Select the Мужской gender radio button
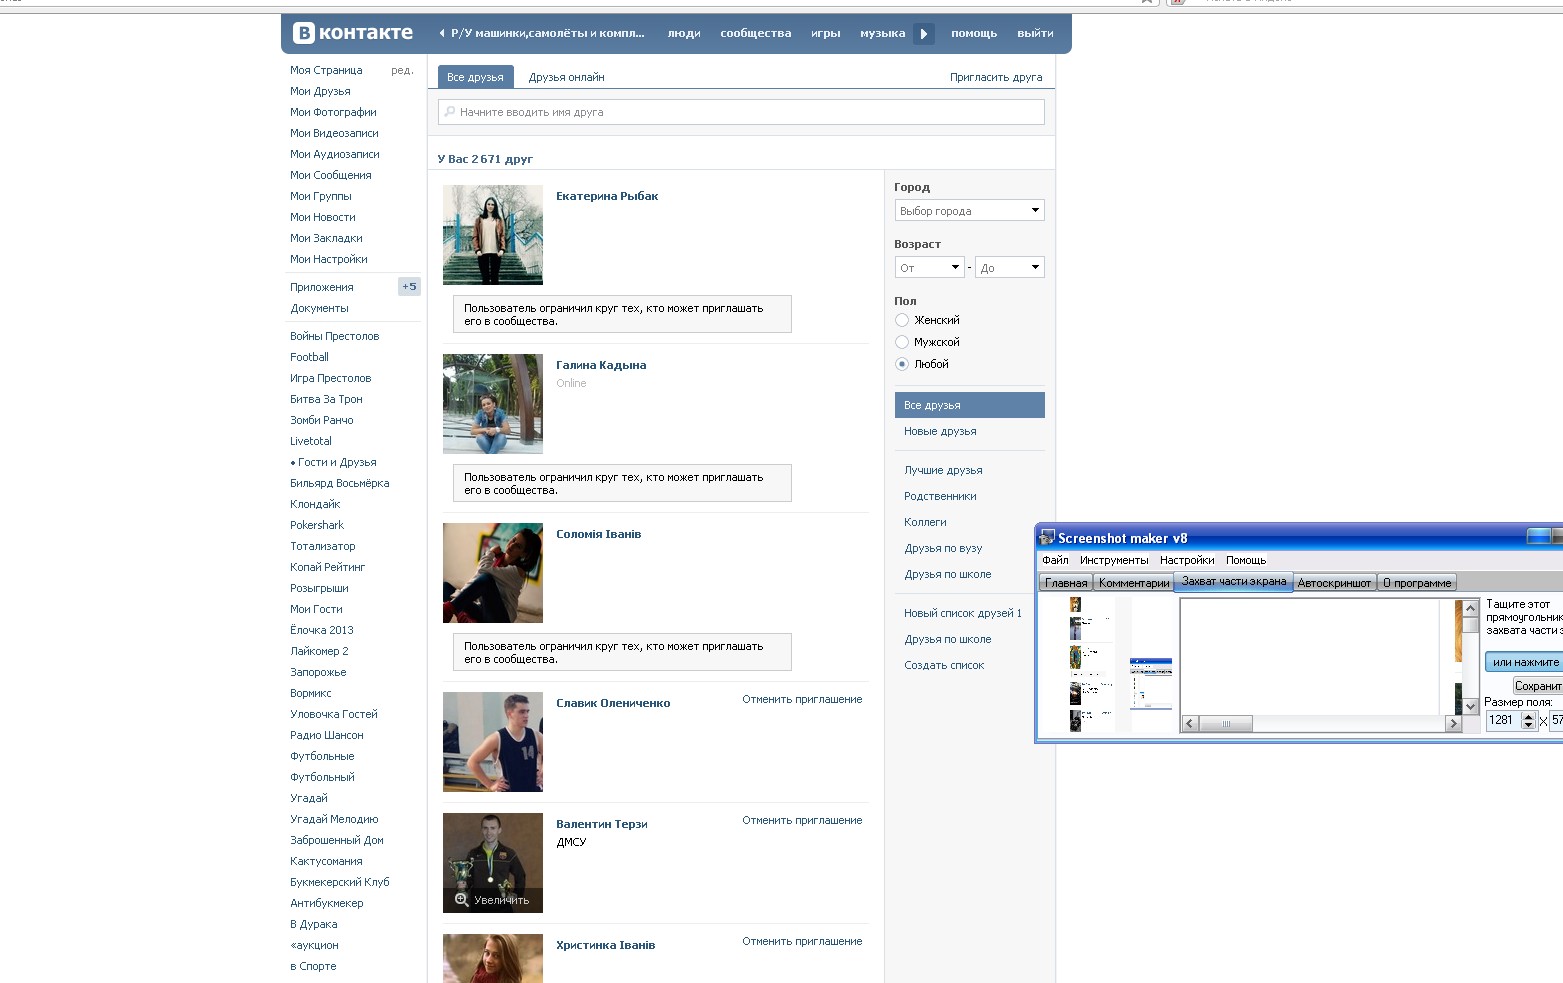Screen dimensions: 1563x983 click(902, 342)
